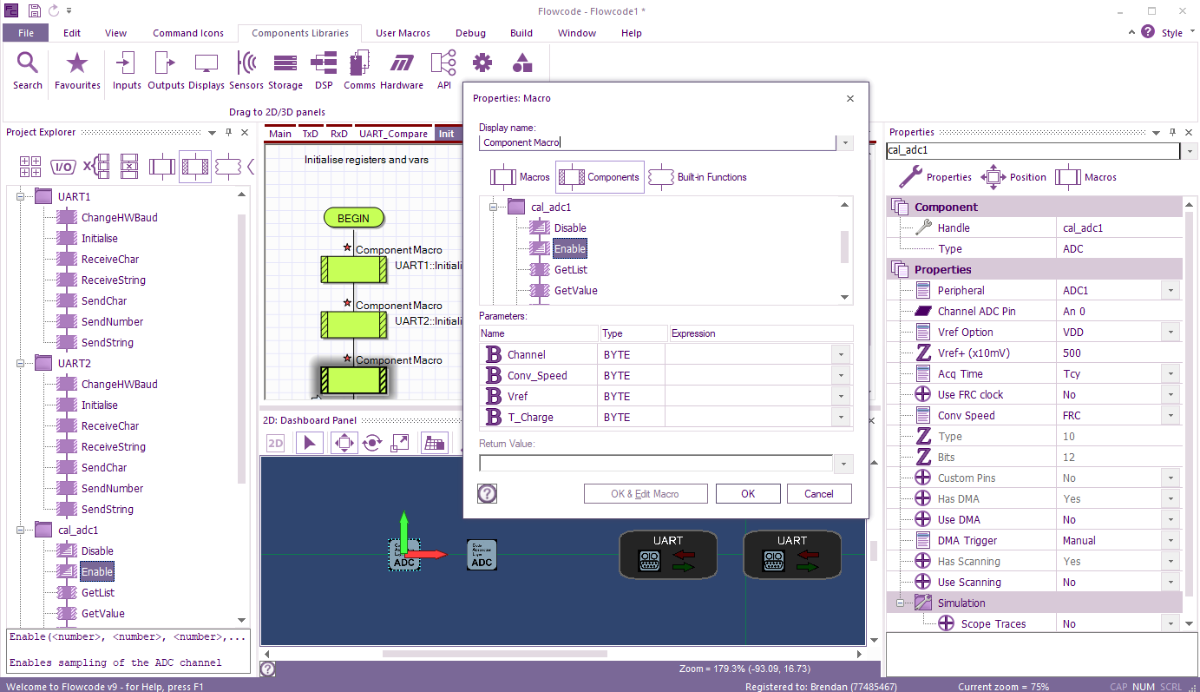Click the help question mark in dialog
Viewport: 1200px width, 692px height.
[x=488, y=493]
